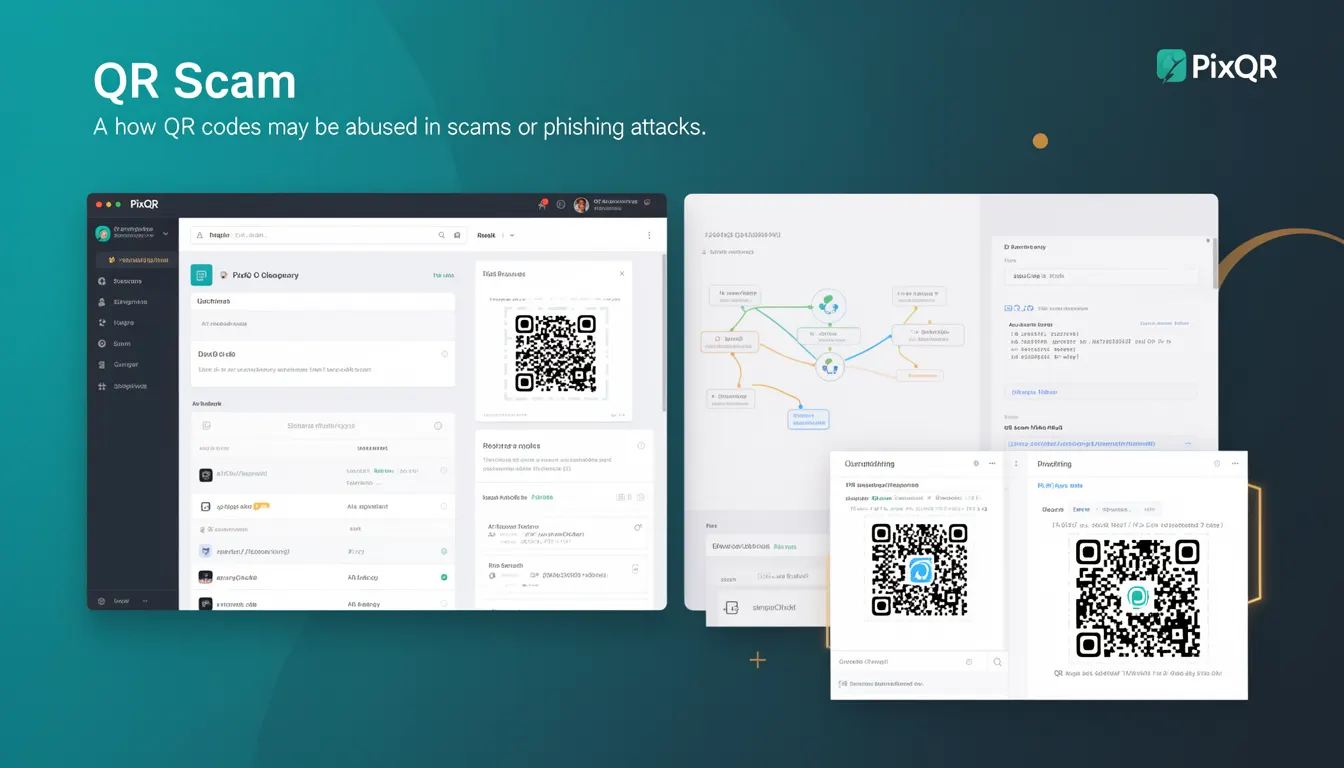1344x768 pixels.
Task: Open three-dot menu on right QR card
Action: click(1234, 464)
